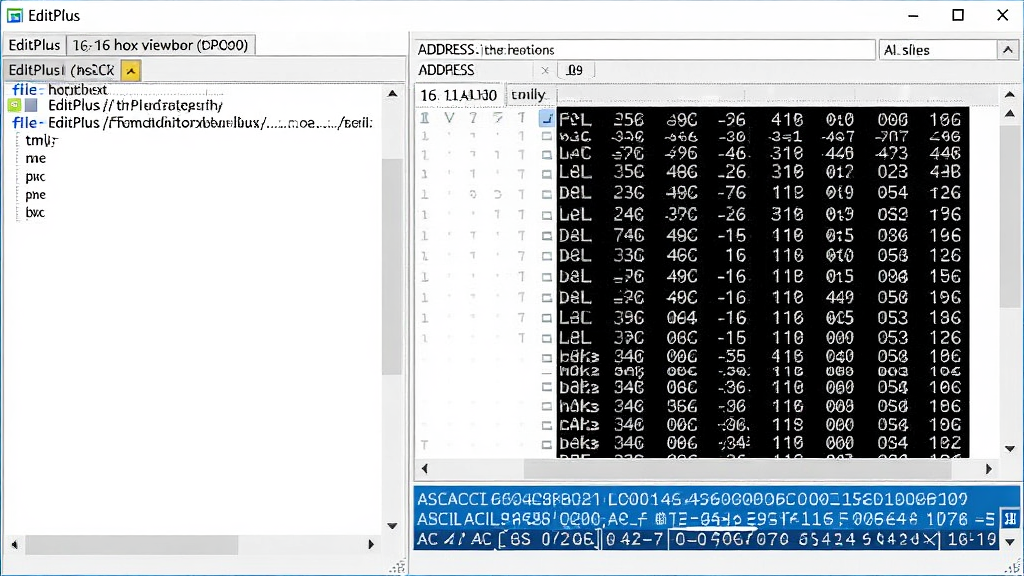
Task: Click the hex view horizontal scroll-left arrow
Action: (x=424, y=468)
